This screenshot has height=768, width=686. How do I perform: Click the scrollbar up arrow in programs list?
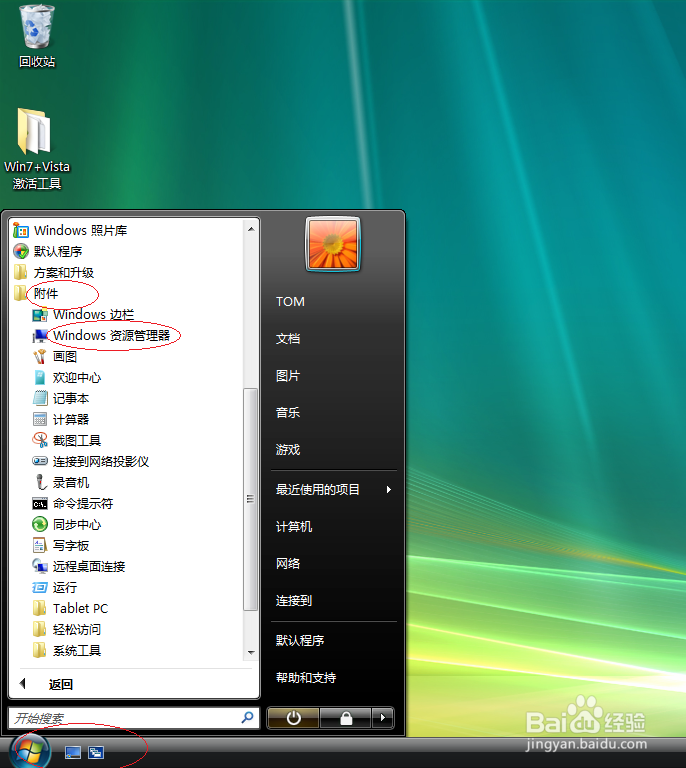pyautogui.click(x=251, y=229)
